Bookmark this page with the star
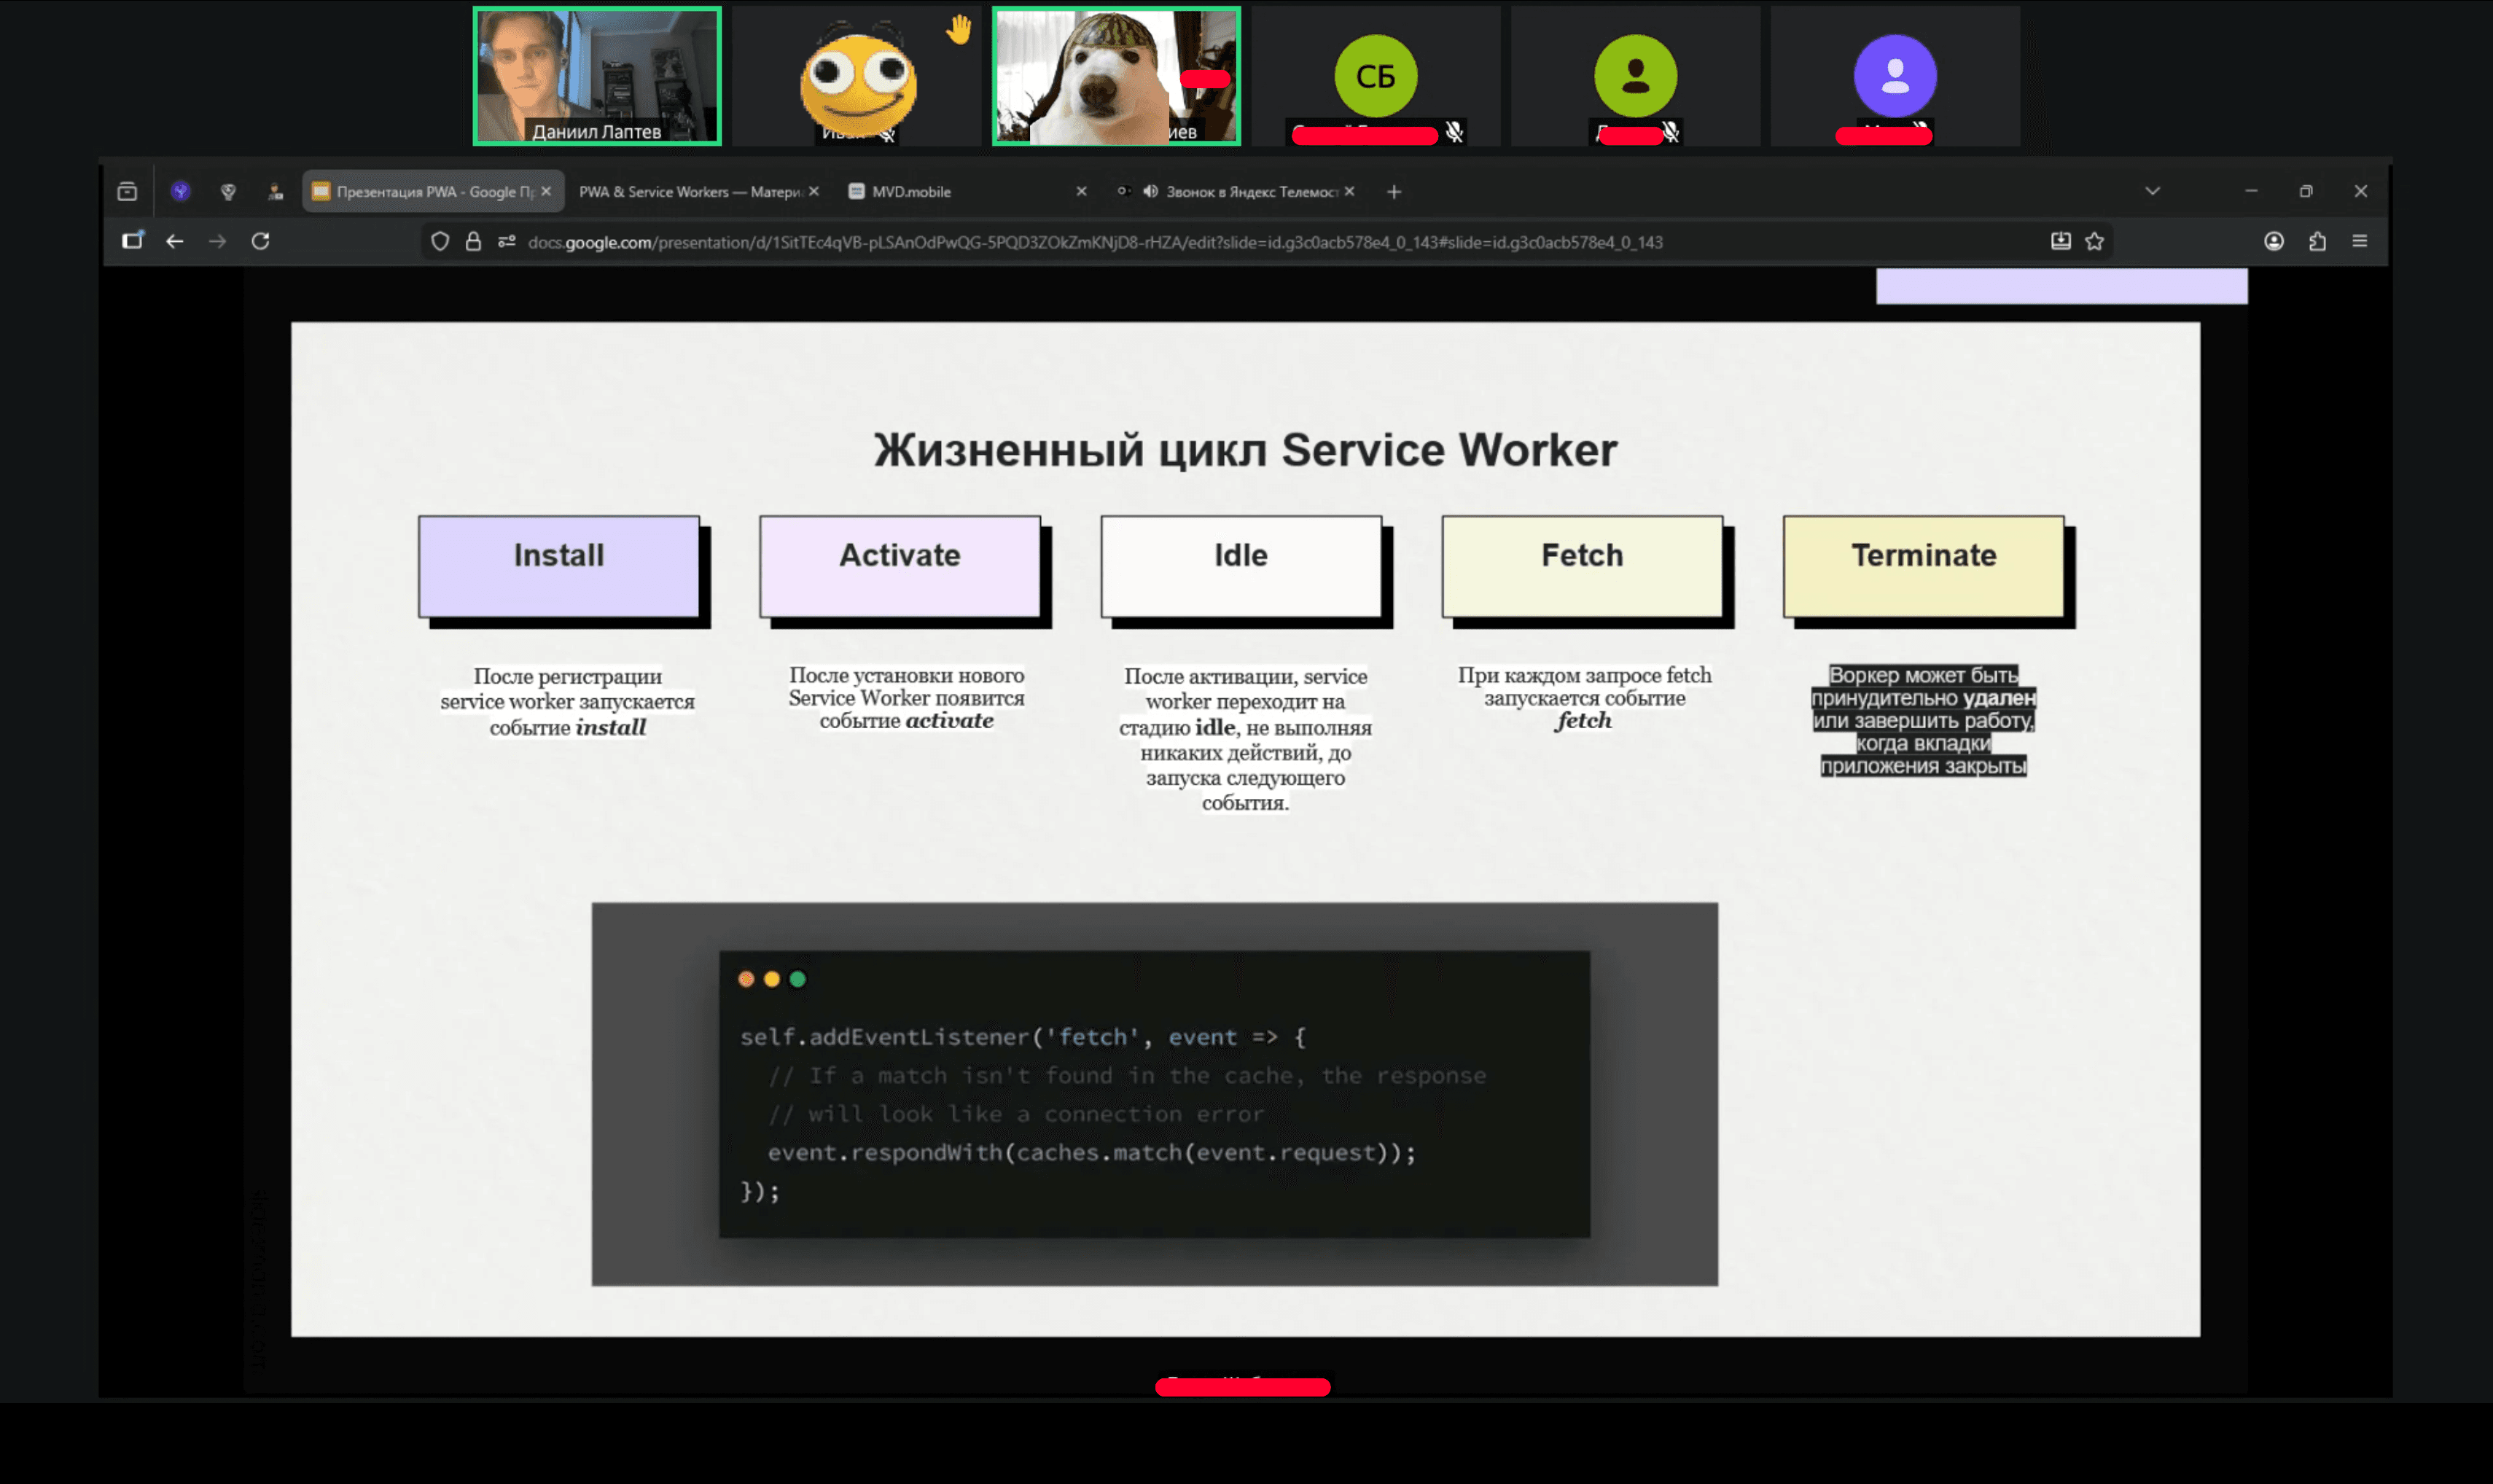The image size is (2493, 1484). coord(2095,241)
